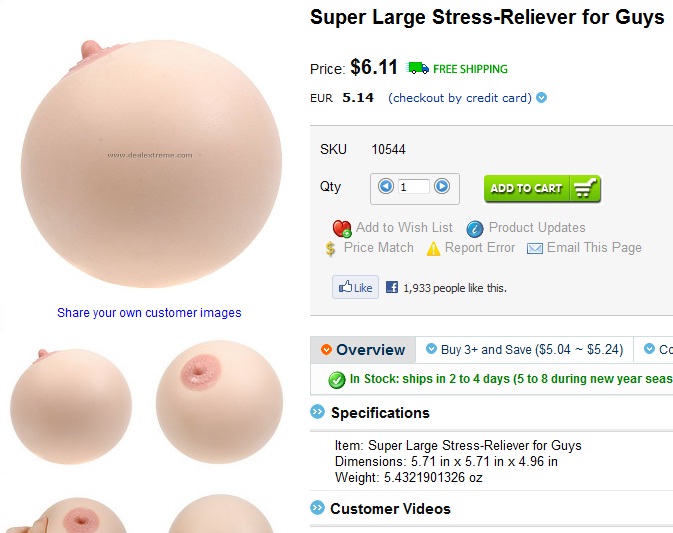673x533 pixels.
Task: Click the green In Stock checkmark icon
Action: click(x=336, y=380)
